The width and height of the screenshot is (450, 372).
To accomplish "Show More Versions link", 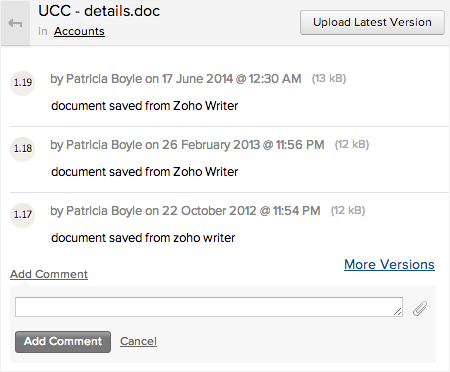I will pos(389,265).
